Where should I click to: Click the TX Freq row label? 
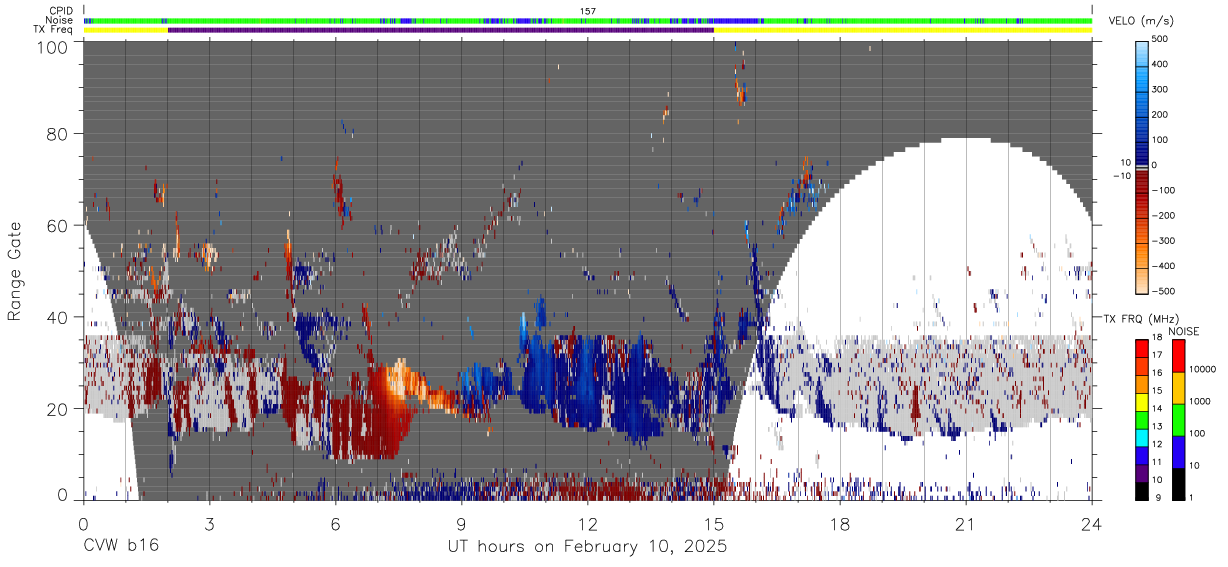pyautogui.click(x=52, y=30)
